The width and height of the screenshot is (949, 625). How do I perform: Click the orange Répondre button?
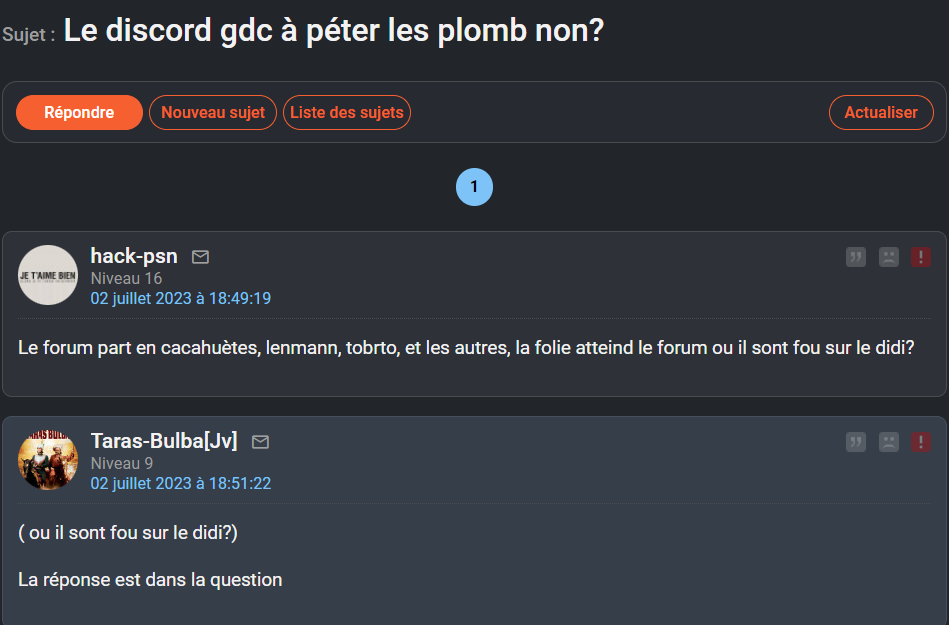(x=79, y=113)
